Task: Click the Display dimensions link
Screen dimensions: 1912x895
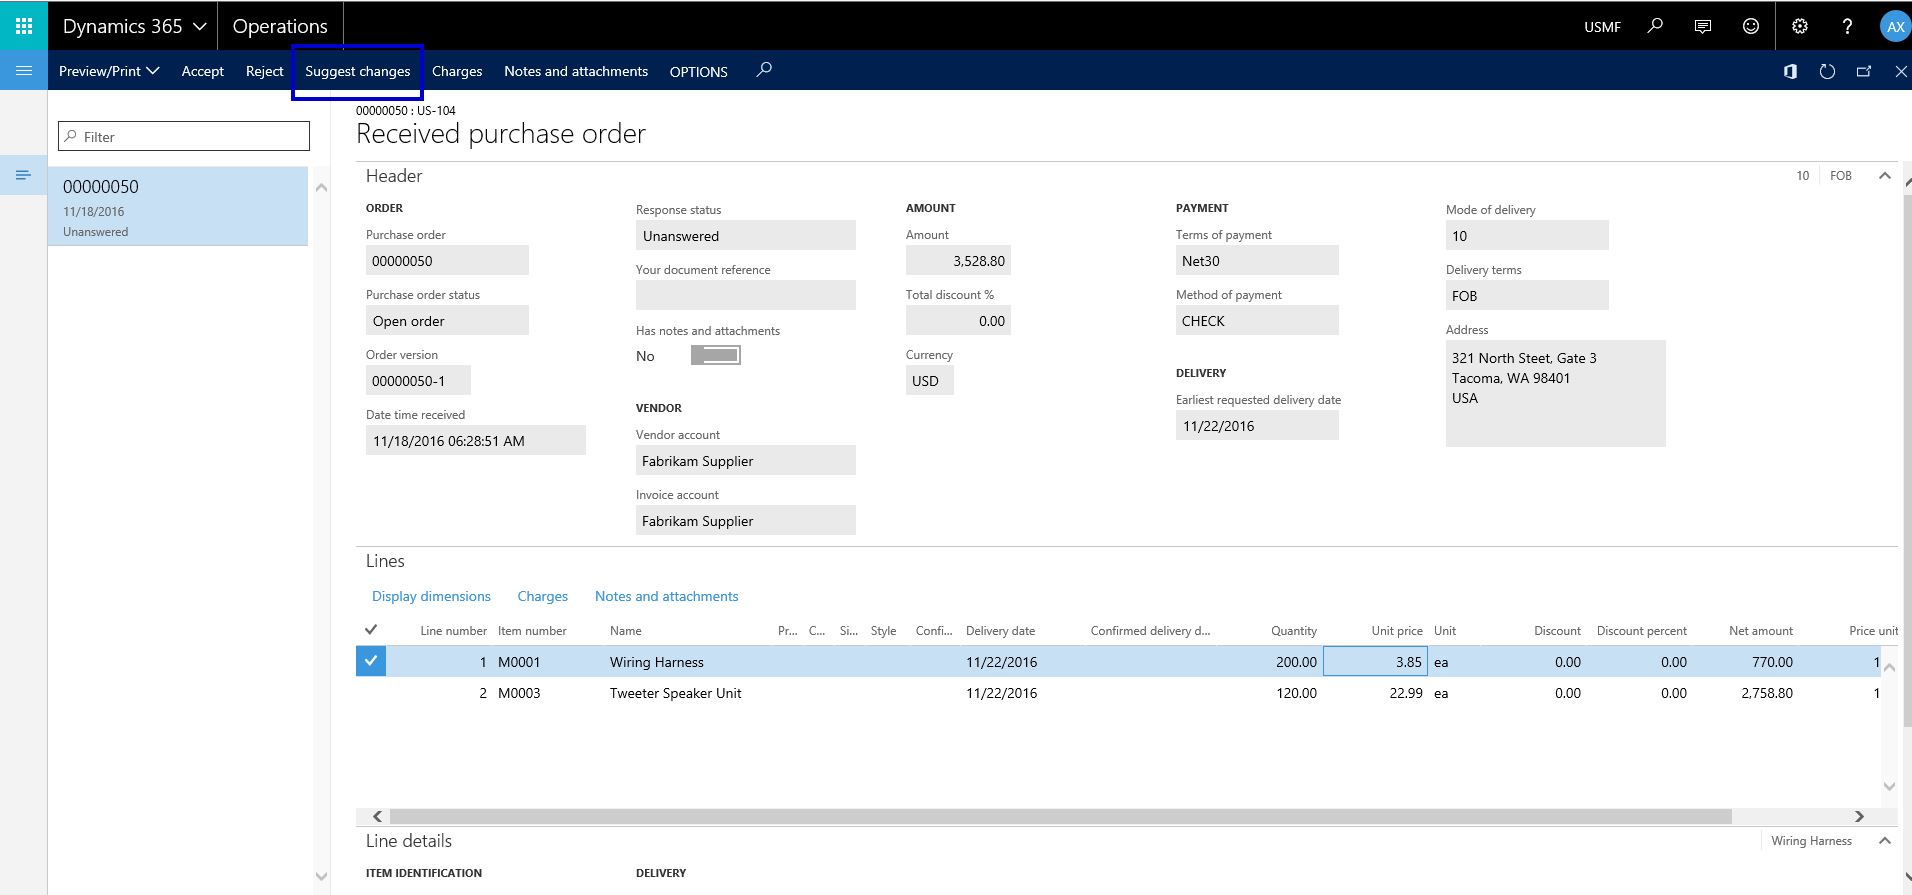Action: (x=431, y=596)
